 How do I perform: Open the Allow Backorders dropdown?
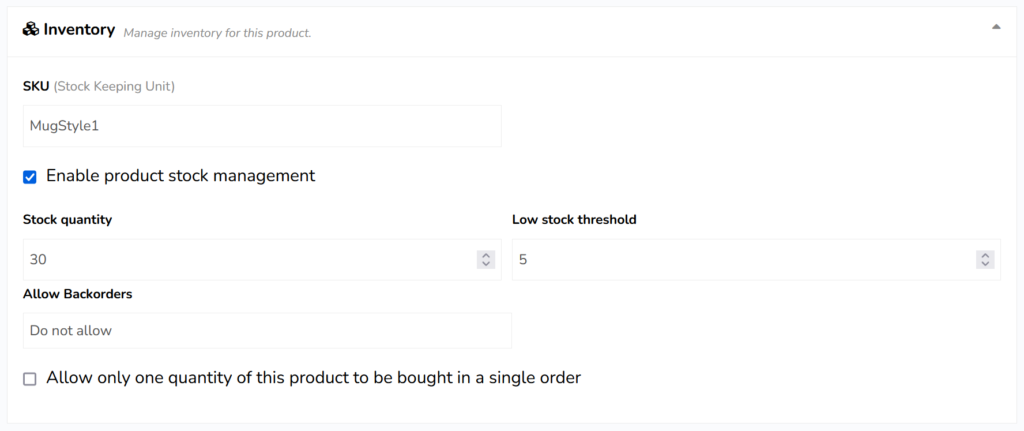coord(267,330)
